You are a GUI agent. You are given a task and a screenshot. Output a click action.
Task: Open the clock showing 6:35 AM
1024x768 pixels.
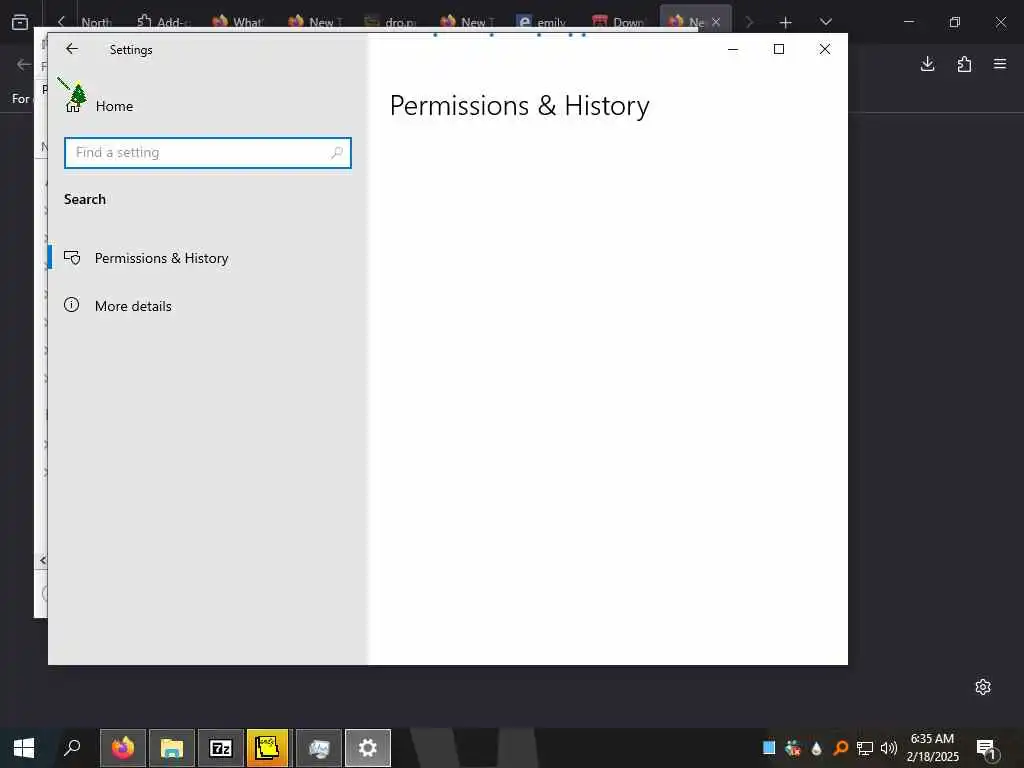tap(932, 748)
